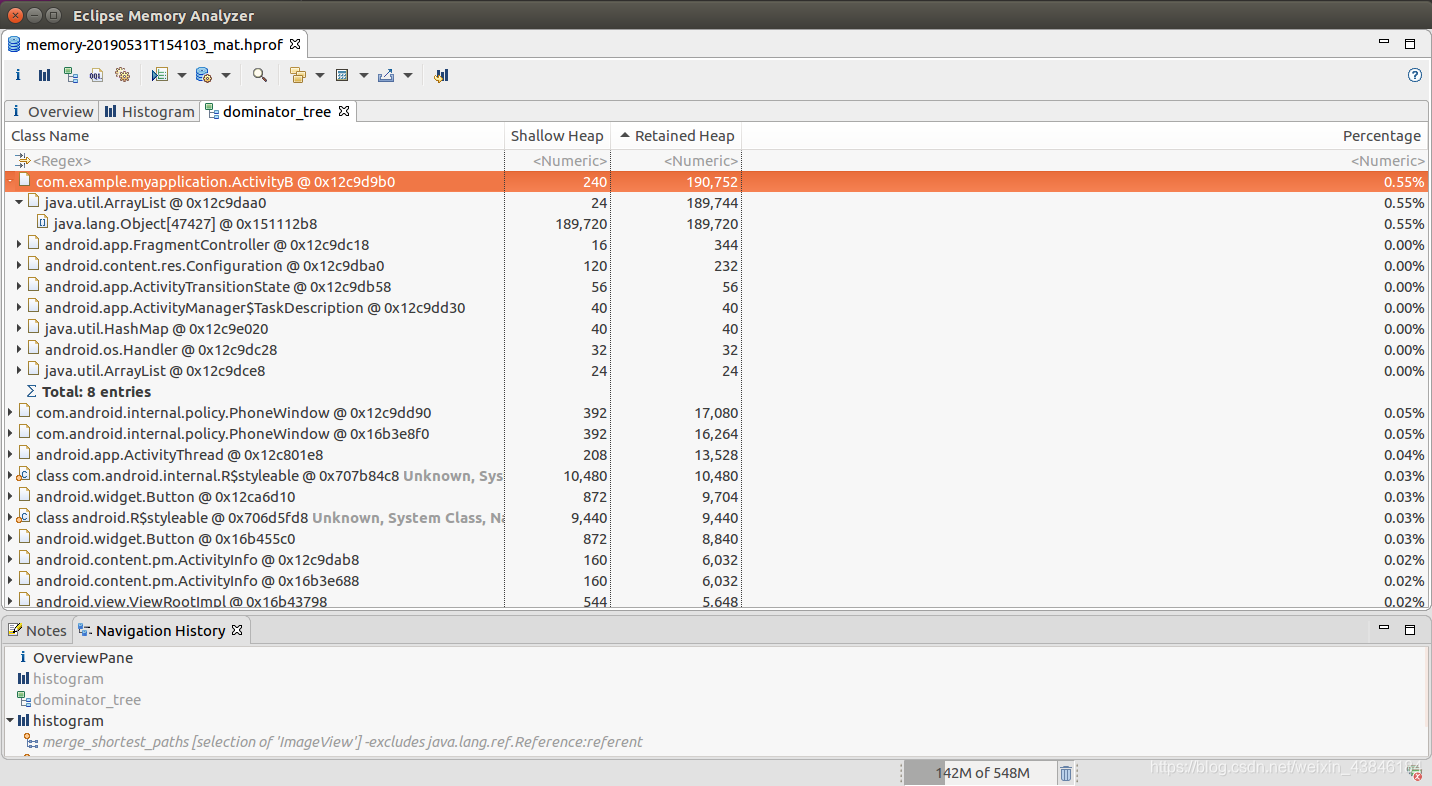1432x786 pixels.
Task: Select class com.android.internal.R$styleable row
Action: pyautogui.click(x=716, y=476)
